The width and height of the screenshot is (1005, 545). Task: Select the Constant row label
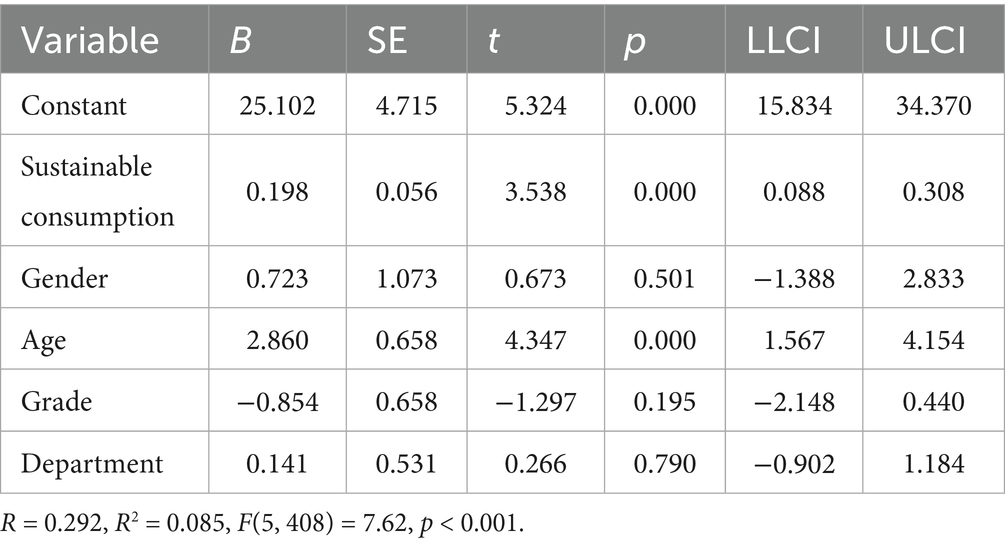74,106
